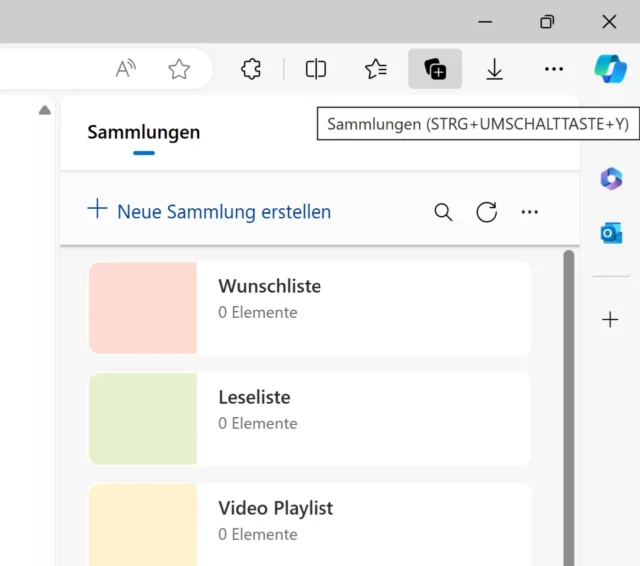Click the yellow Video Playlist thumbnail
This screenshot has width=640, height=566.
pyautogui.click(x=143, y=525)
